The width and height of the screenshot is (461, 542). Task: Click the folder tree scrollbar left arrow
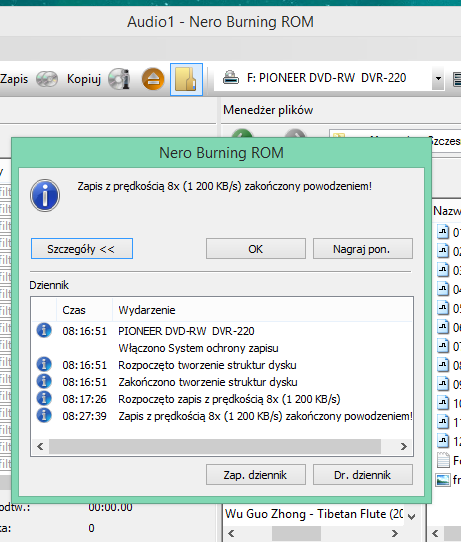[x=231, y=533]
